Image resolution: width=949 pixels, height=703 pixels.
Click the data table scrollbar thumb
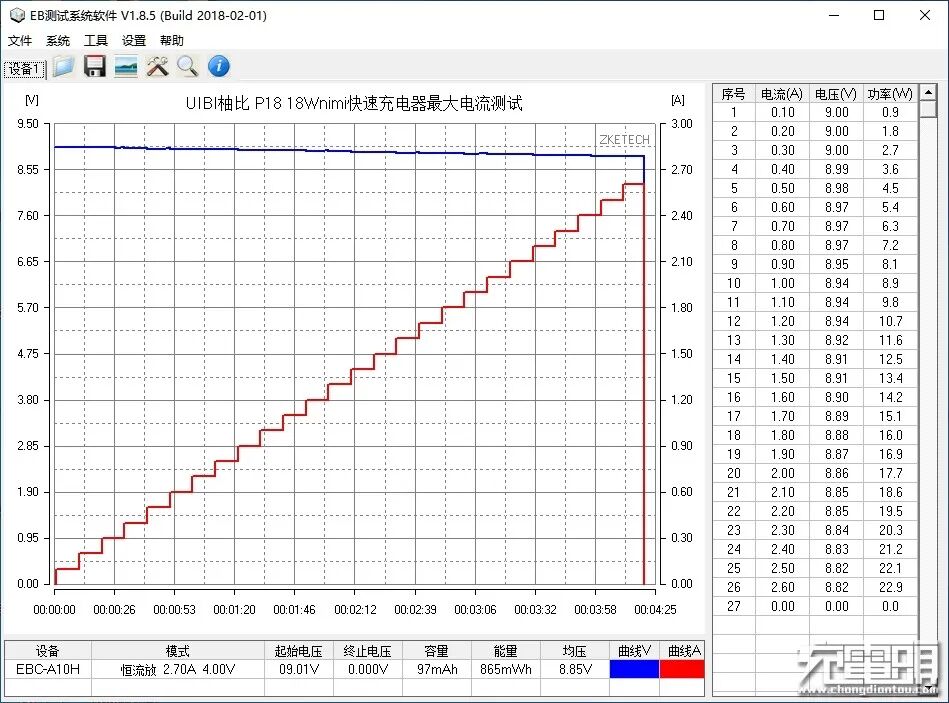(x=928, y=109)
